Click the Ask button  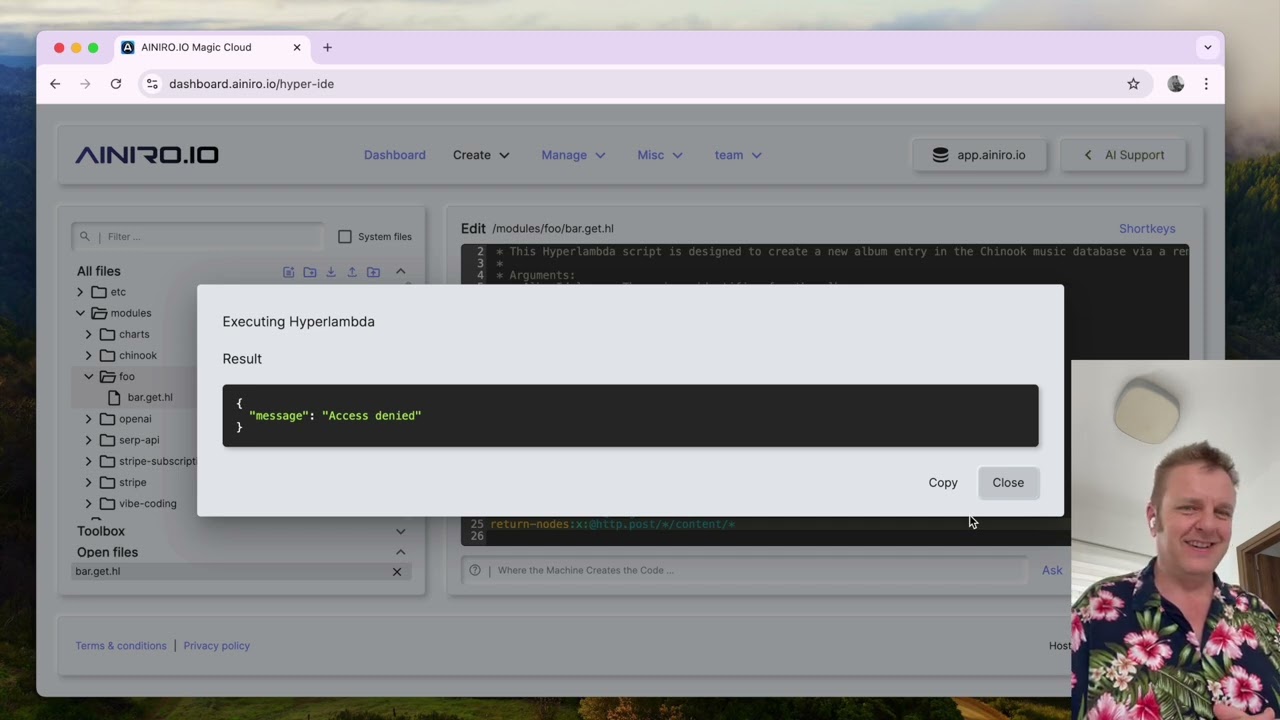click(1052, 570)
